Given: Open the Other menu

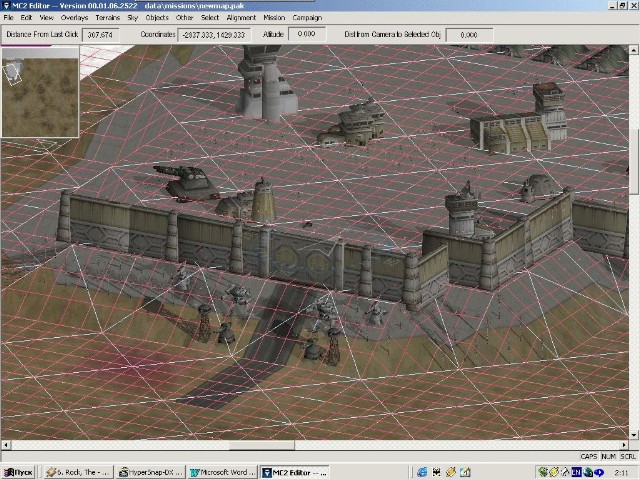Looking at the screenshot, I should point(184,18).
